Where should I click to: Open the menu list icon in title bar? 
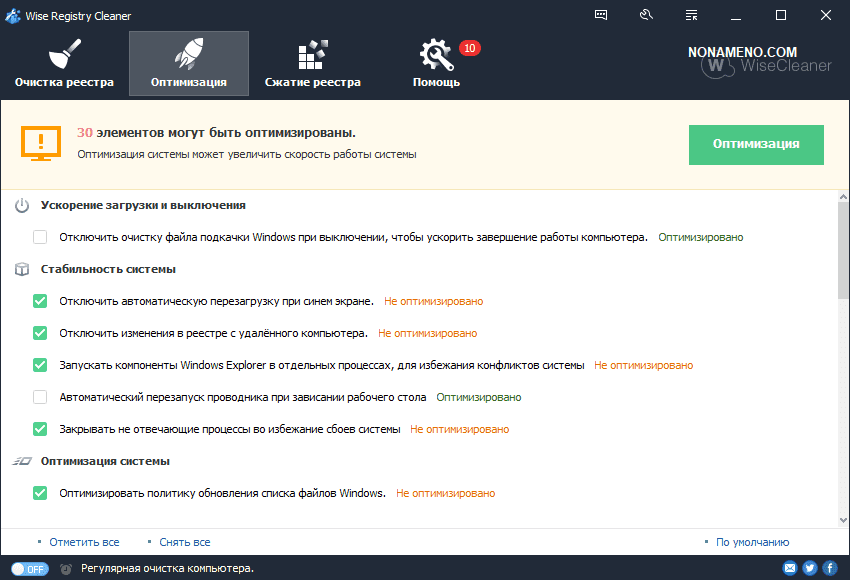[x=692, y=15]
